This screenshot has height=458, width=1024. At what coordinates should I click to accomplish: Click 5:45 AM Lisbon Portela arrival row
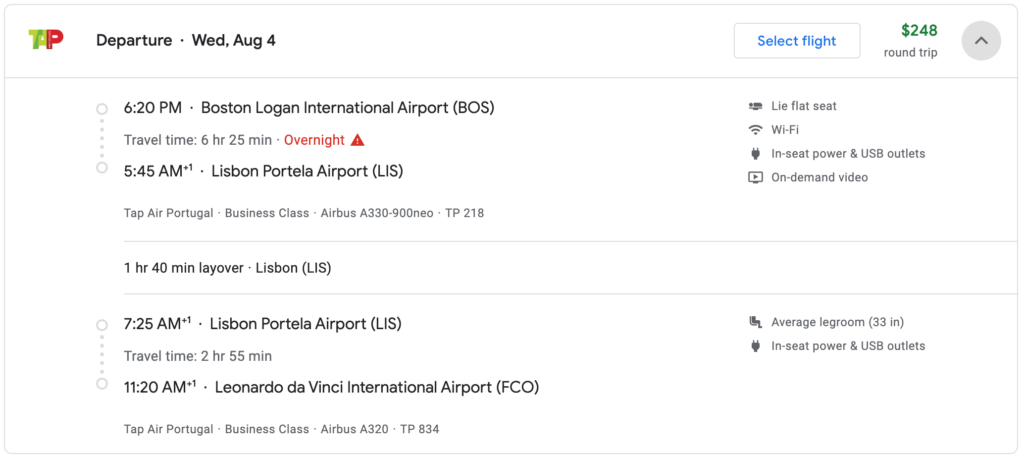(x=263, y=171)
